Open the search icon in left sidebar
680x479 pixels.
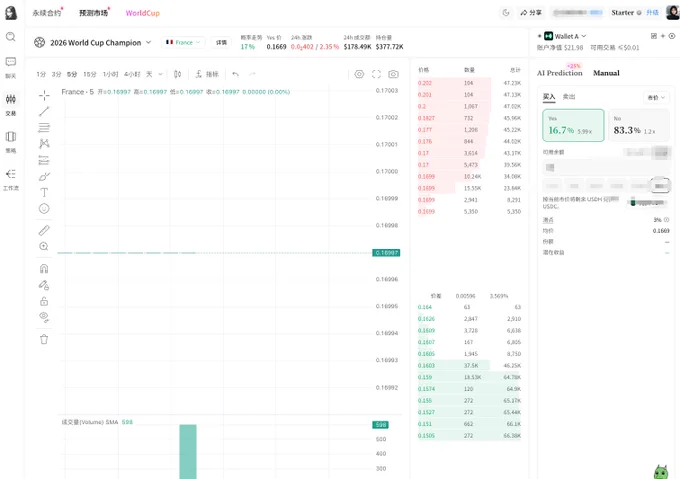click(x=10, y=37)
